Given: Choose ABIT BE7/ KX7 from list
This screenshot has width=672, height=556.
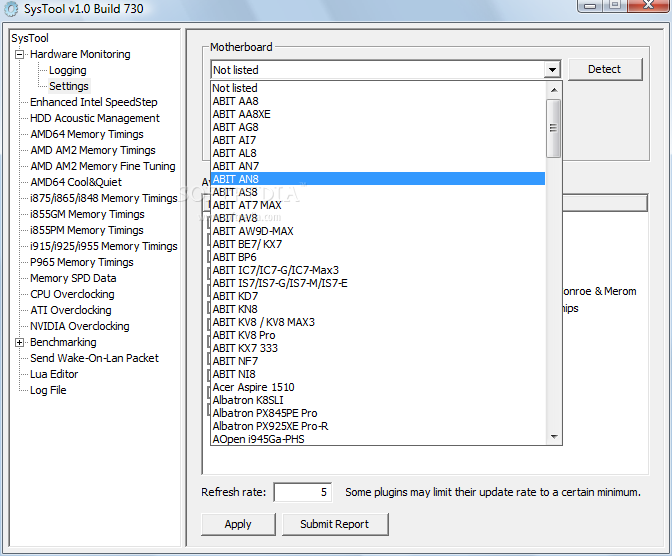Looking at the screenshot, I should pyautogui.click(x=378, y=244).
